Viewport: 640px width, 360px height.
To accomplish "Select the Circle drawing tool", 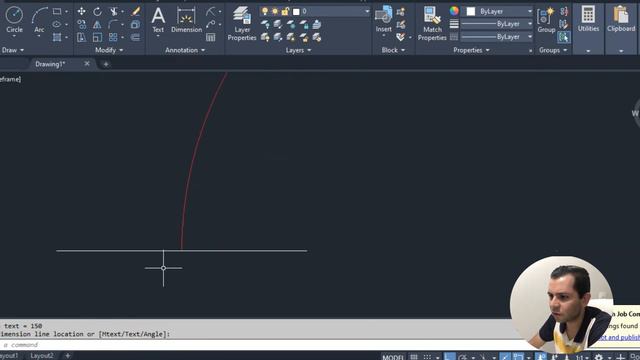I will click(x=14, y=19).
